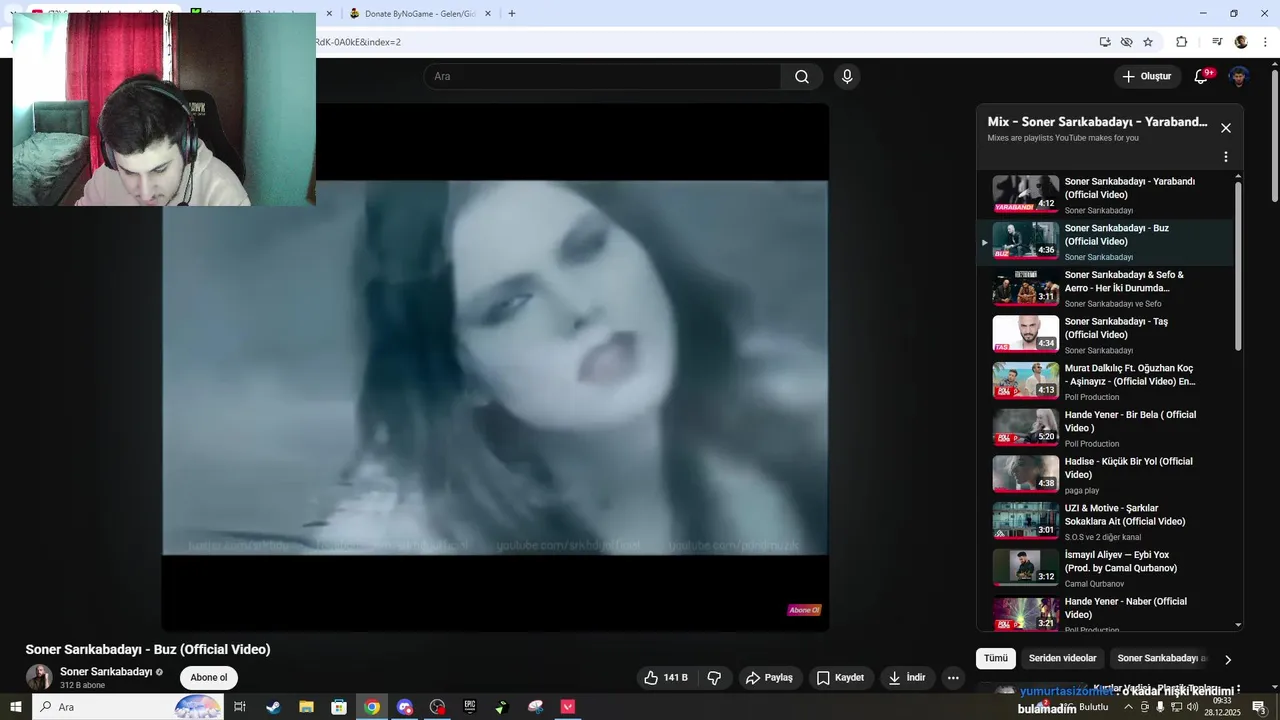Viewport: 1280px width, 720px height.
Task: Play Hande Yener - Bir Bela video
Action: [x=1105, y=428]
